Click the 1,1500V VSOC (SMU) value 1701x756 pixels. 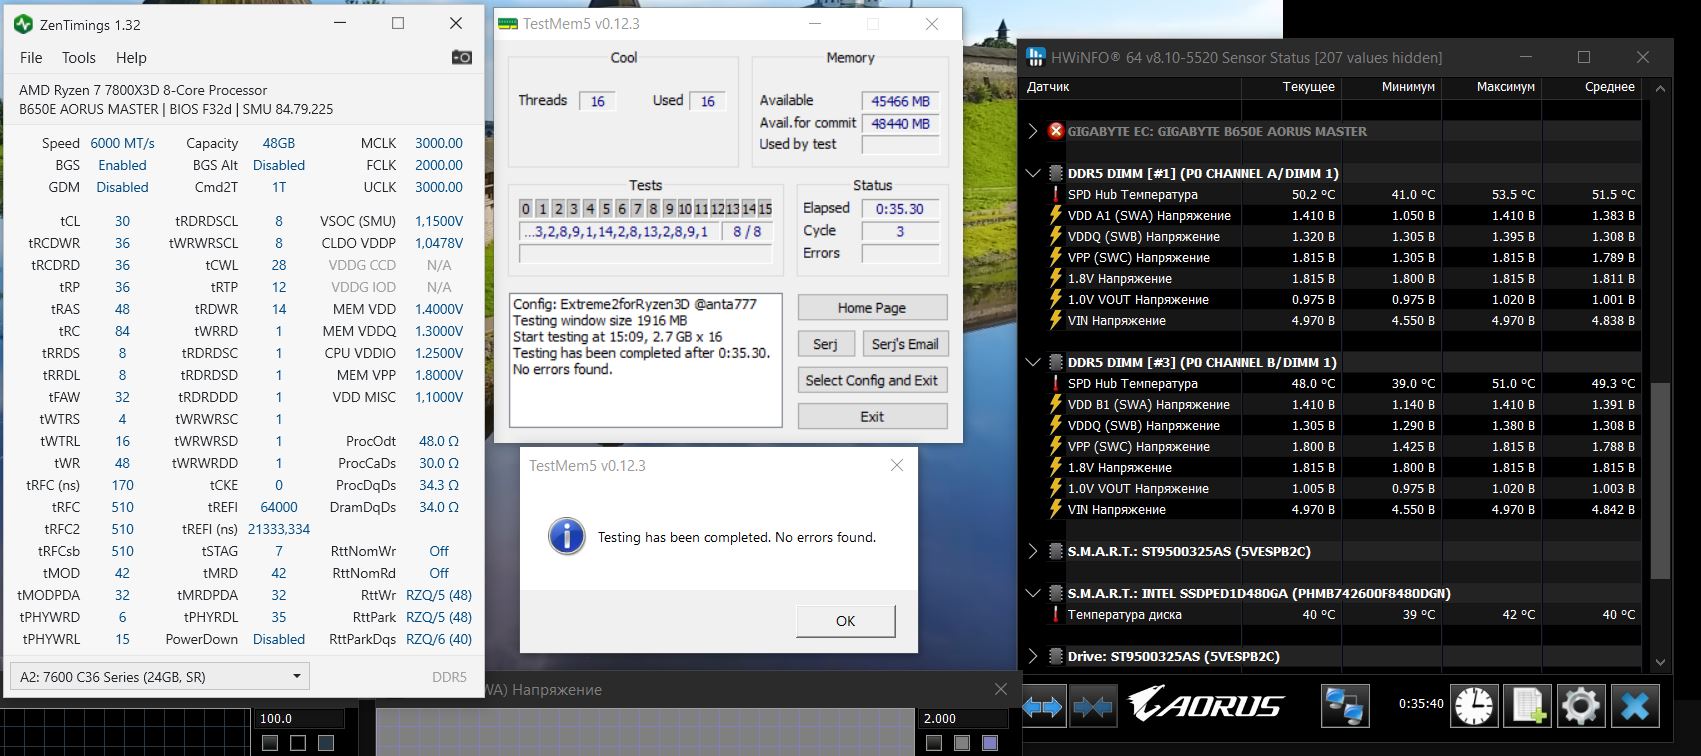click(x=439, y=221)
